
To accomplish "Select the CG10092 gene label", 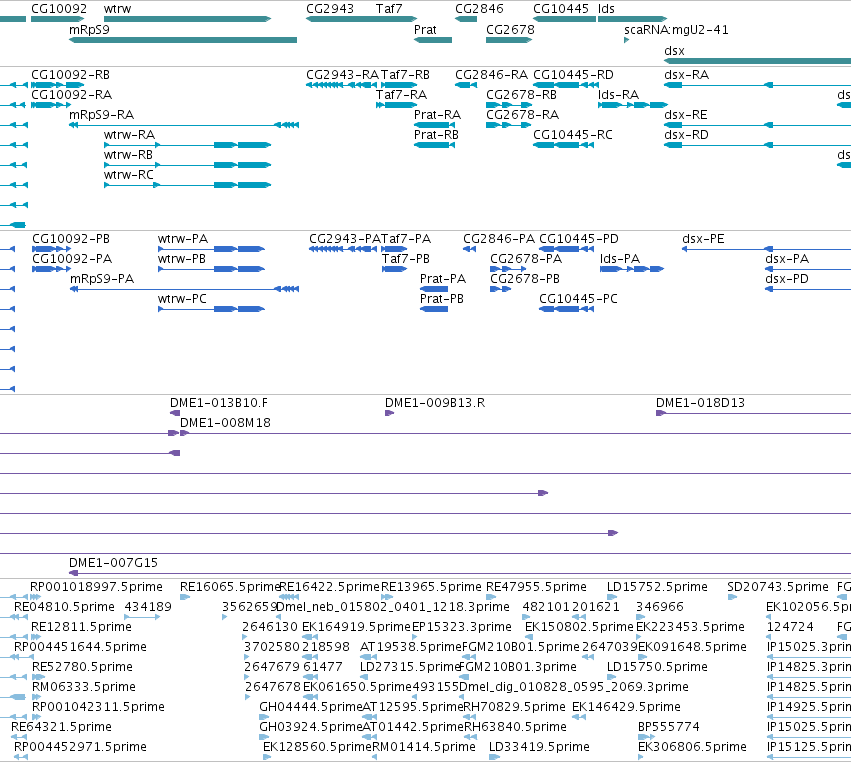I will pyautogui.click(x=59, y=9).
